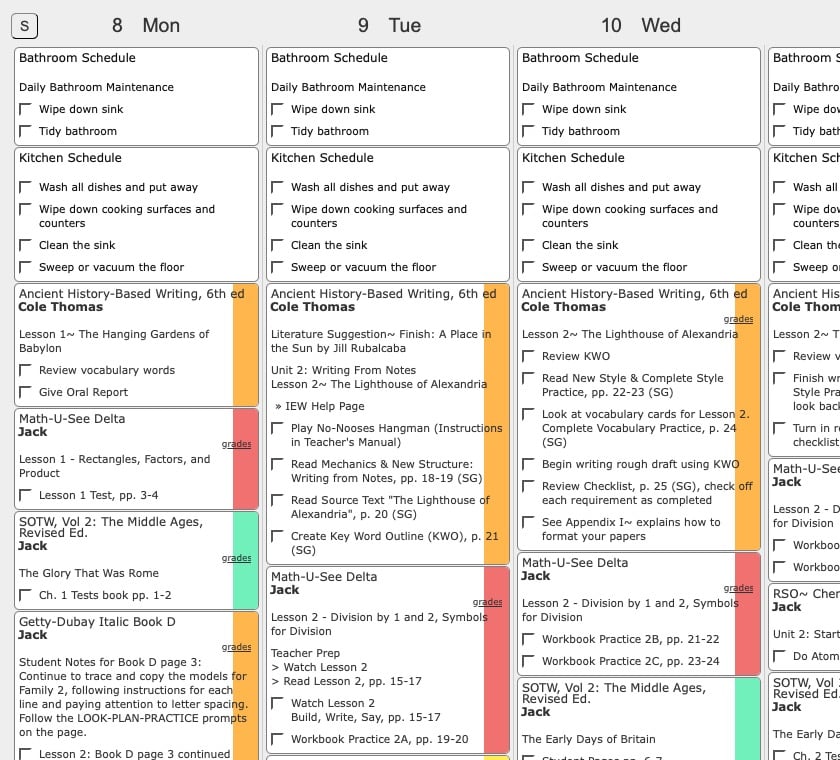This screenshot has height=760, width=840.
Task: Check Give Oral Report box
Action: 25,393
